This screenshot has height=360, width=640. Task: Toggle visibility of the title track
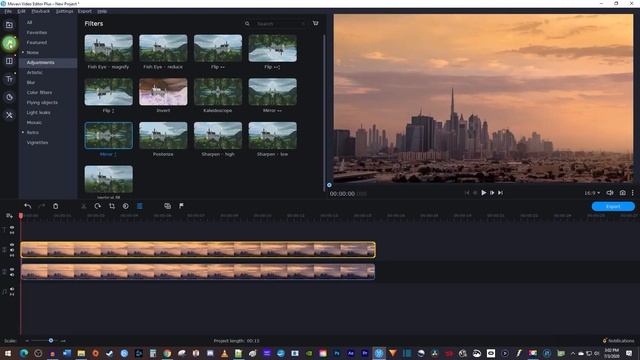pos(12,227)
